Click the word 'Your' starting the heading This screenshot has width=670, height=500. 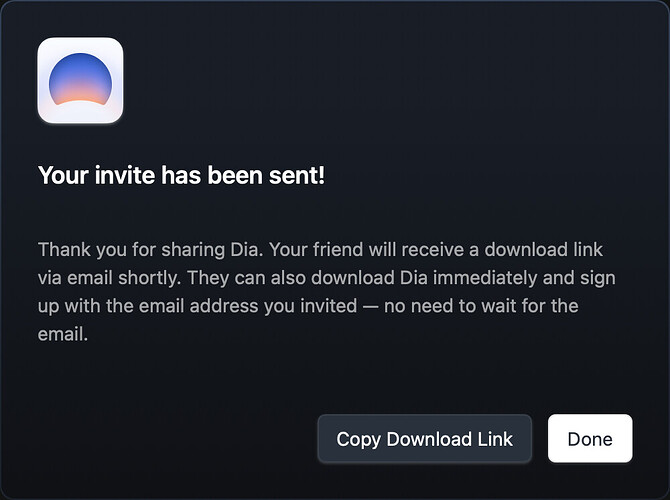[x=63, y=175]
